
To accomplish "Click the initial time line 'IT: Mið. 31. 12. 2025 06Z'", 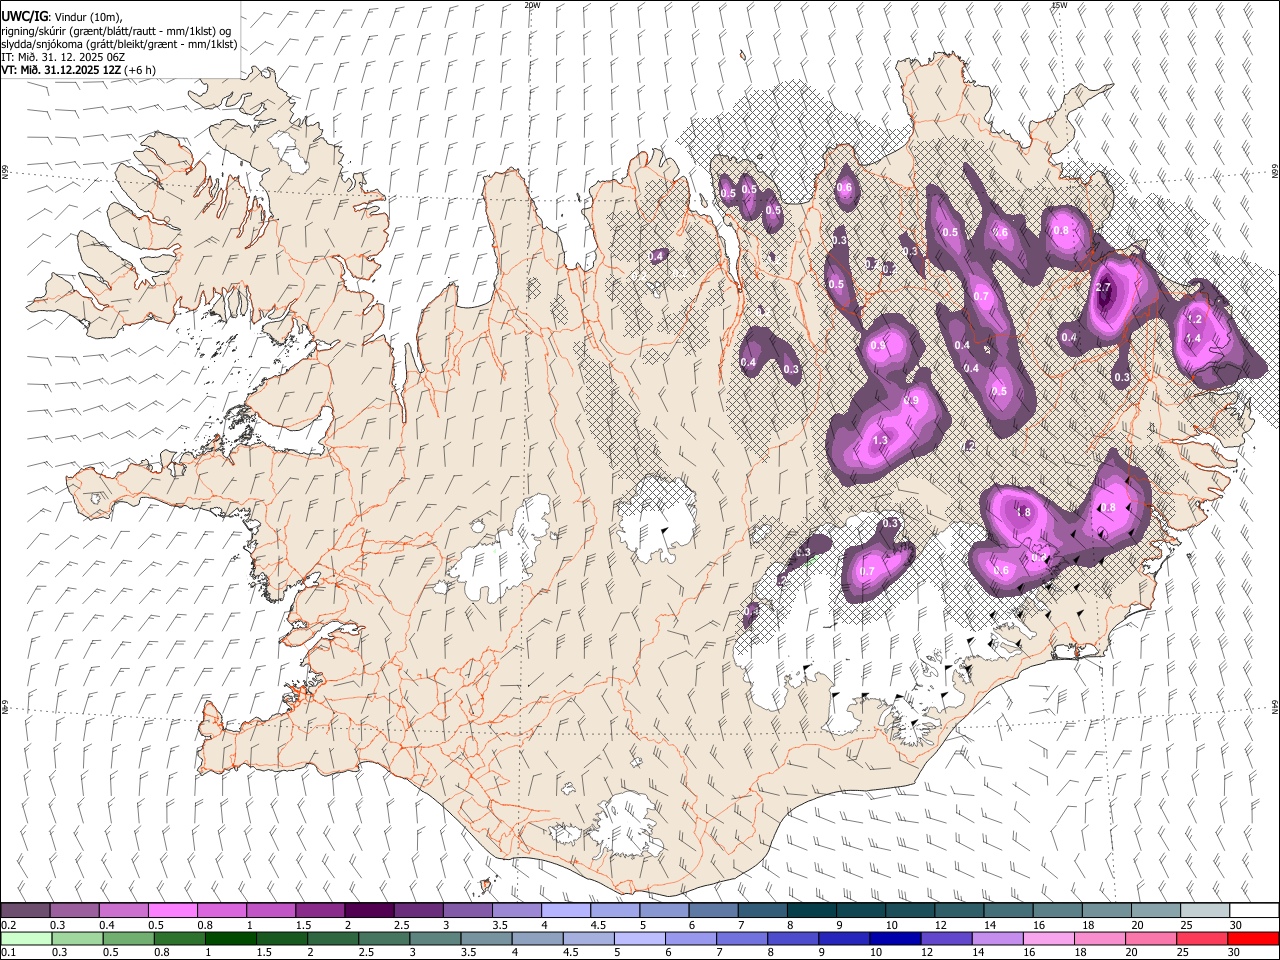I will 62,58.
